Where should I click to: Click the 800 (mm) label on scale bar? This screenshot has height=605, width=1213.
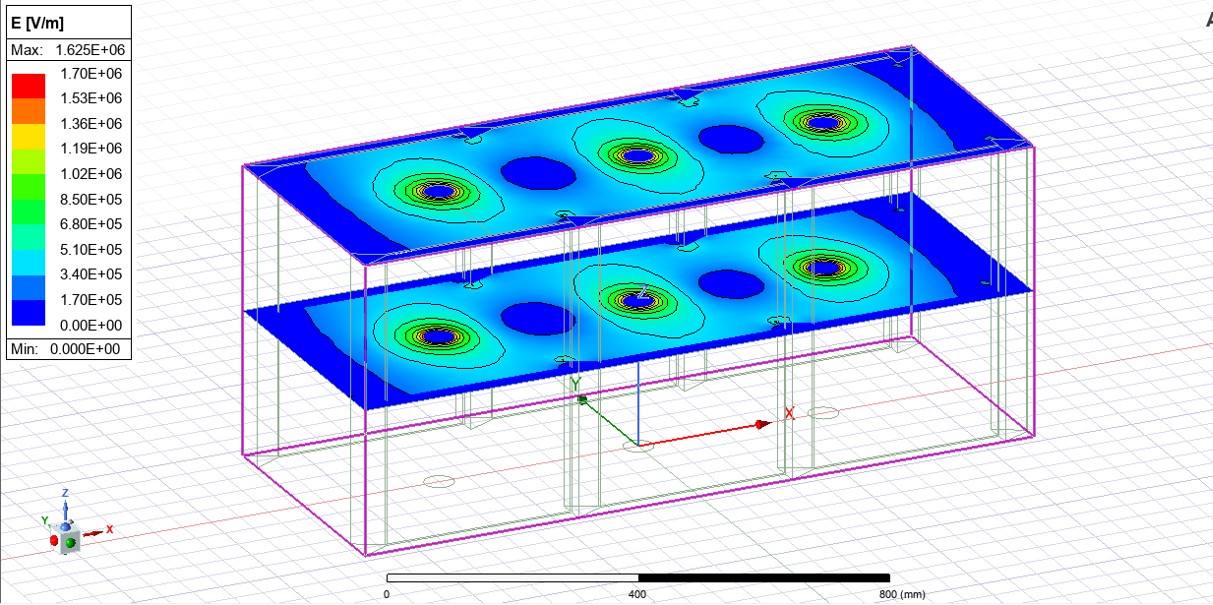[902, 594]
